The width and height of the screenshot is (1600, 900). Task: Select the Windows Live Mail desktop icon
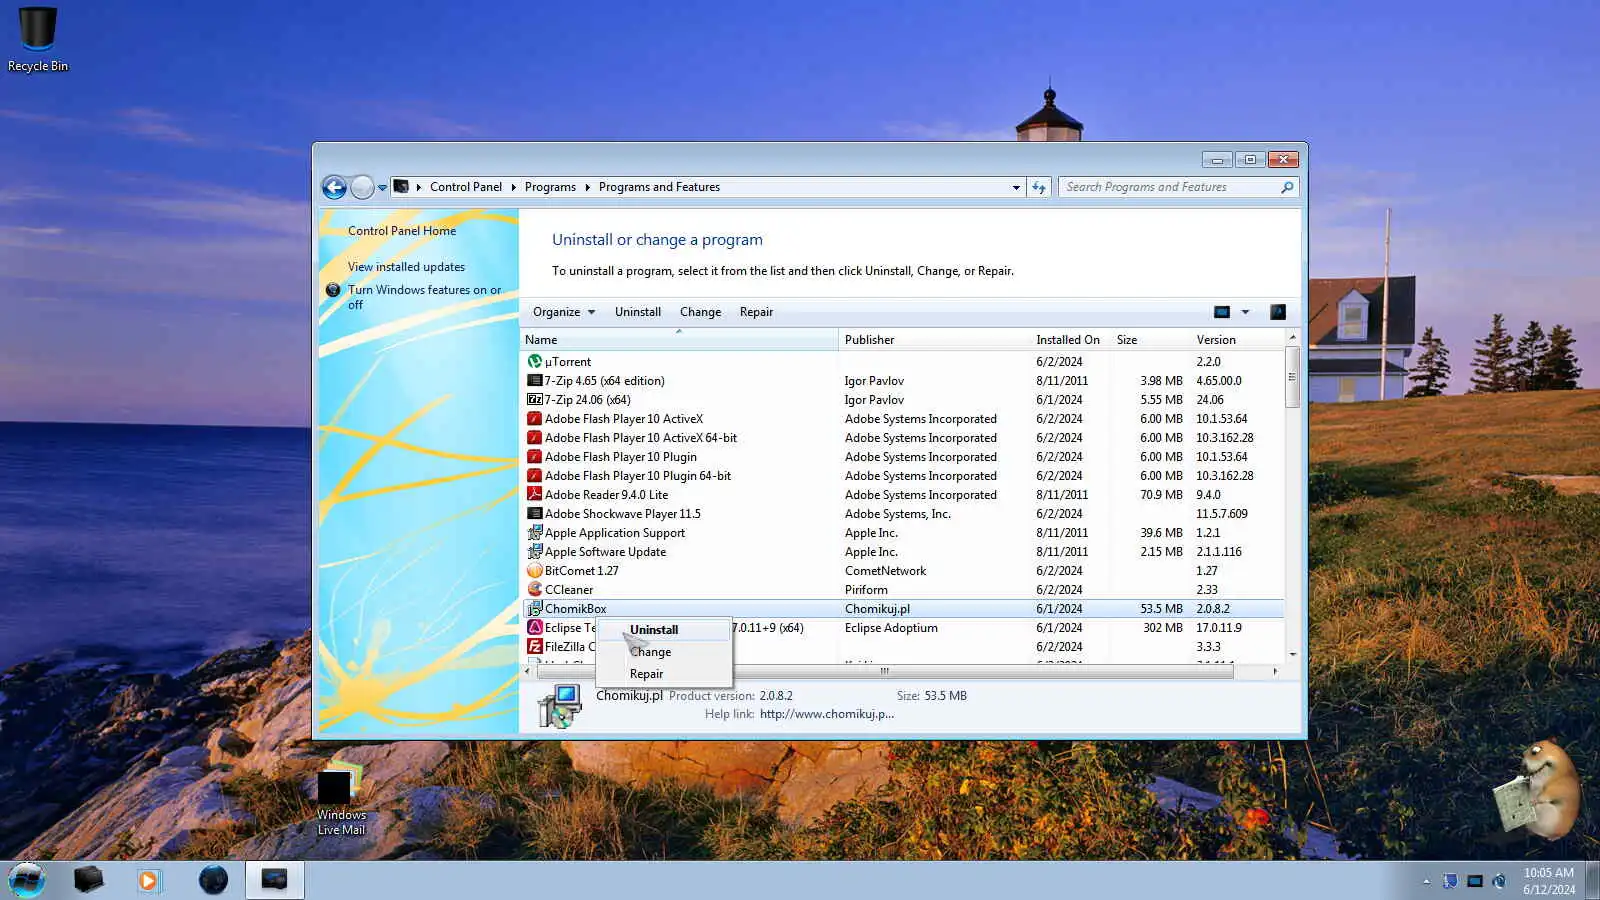click(x=341, y=798)
